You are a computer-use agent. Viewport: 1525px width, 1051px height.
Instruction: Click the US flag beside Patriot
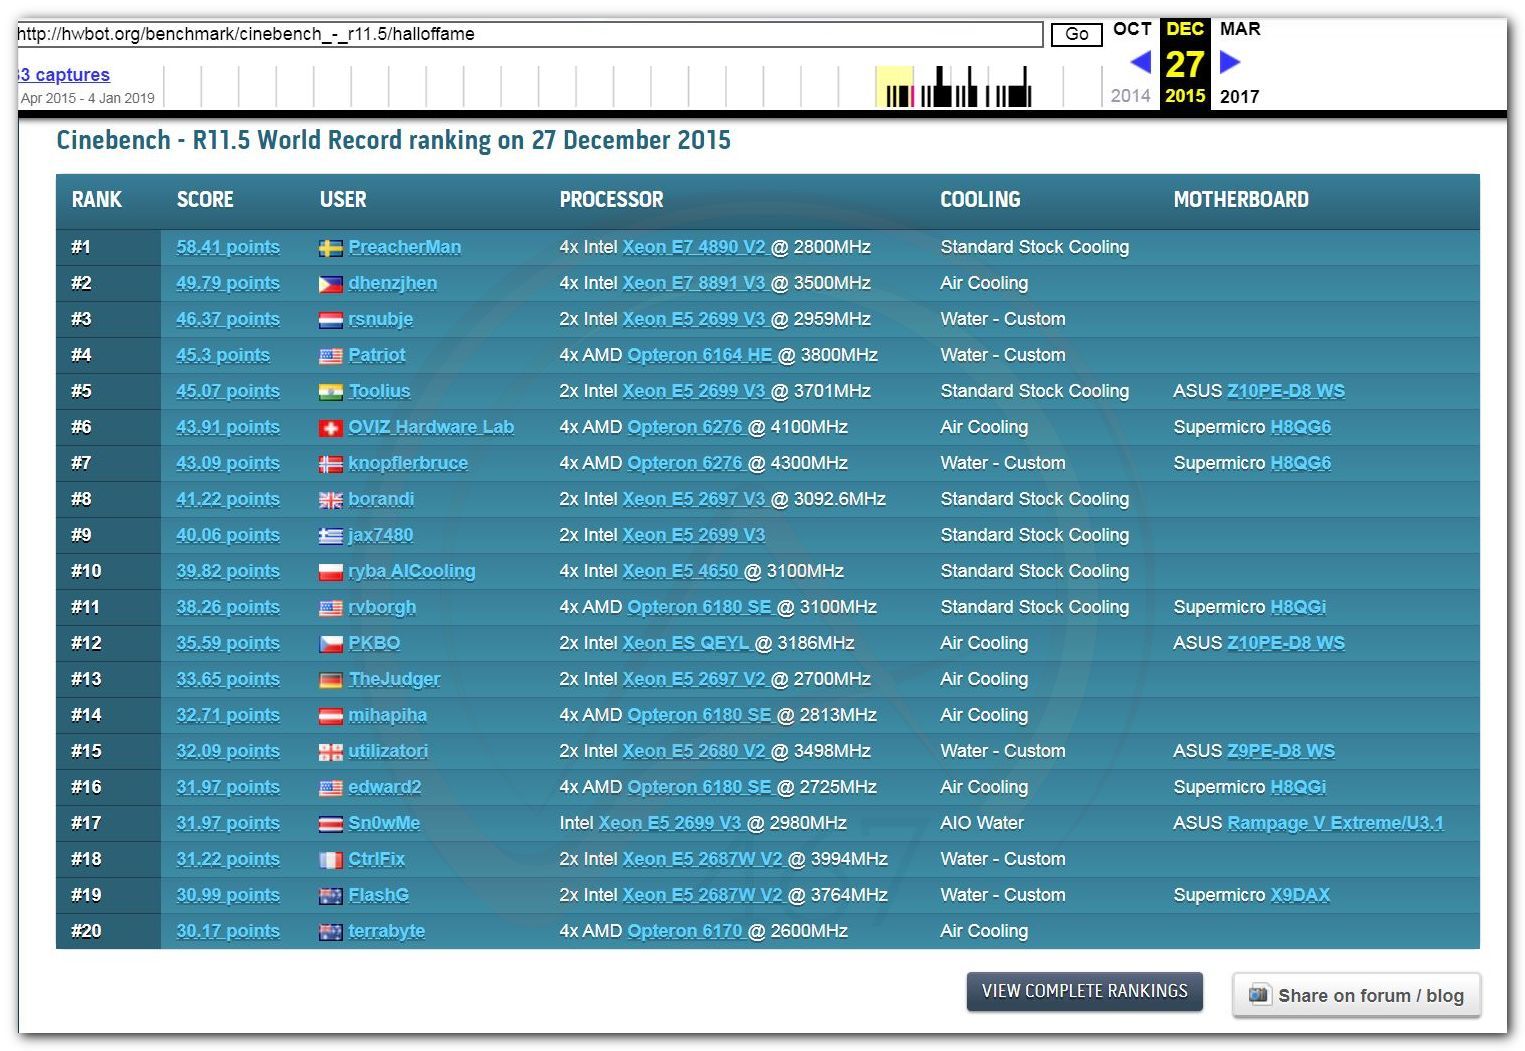[x=330, y=356]
